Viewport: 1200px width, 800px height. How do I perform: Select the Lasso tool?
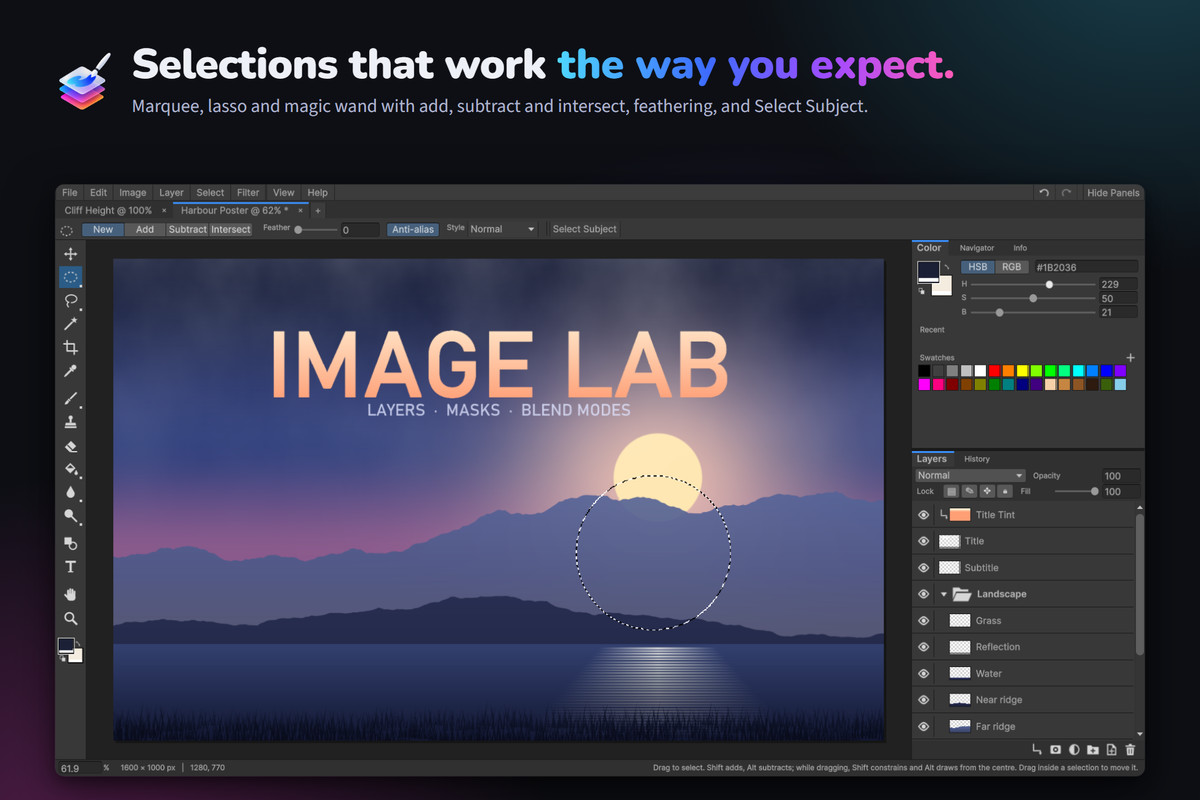pyautogui.click(x=71, y=301)
